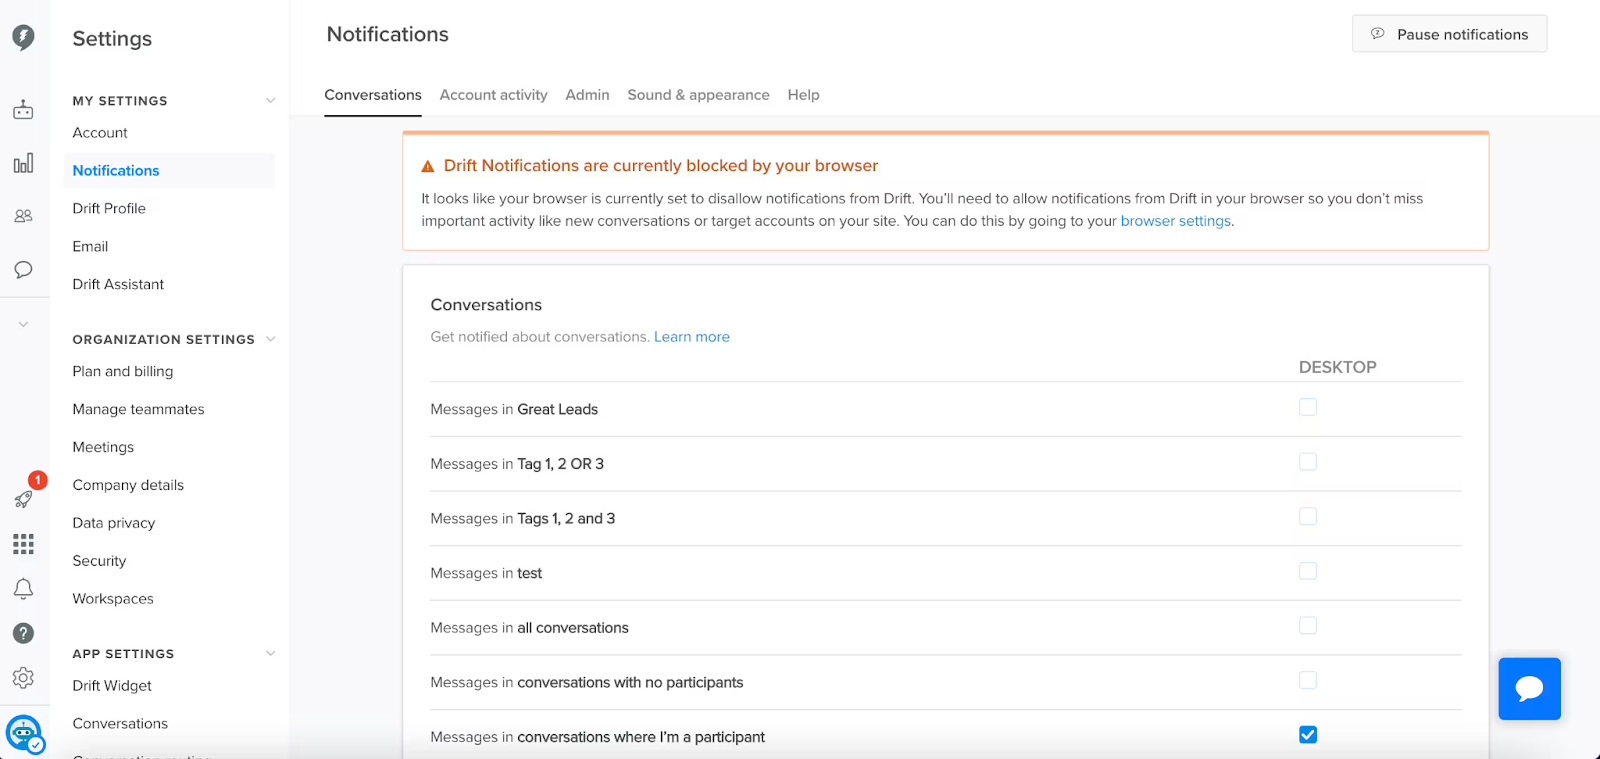Collapse the My Settings section chevron
Viewport: 1600px width, 759px height.
pos(270,100)
